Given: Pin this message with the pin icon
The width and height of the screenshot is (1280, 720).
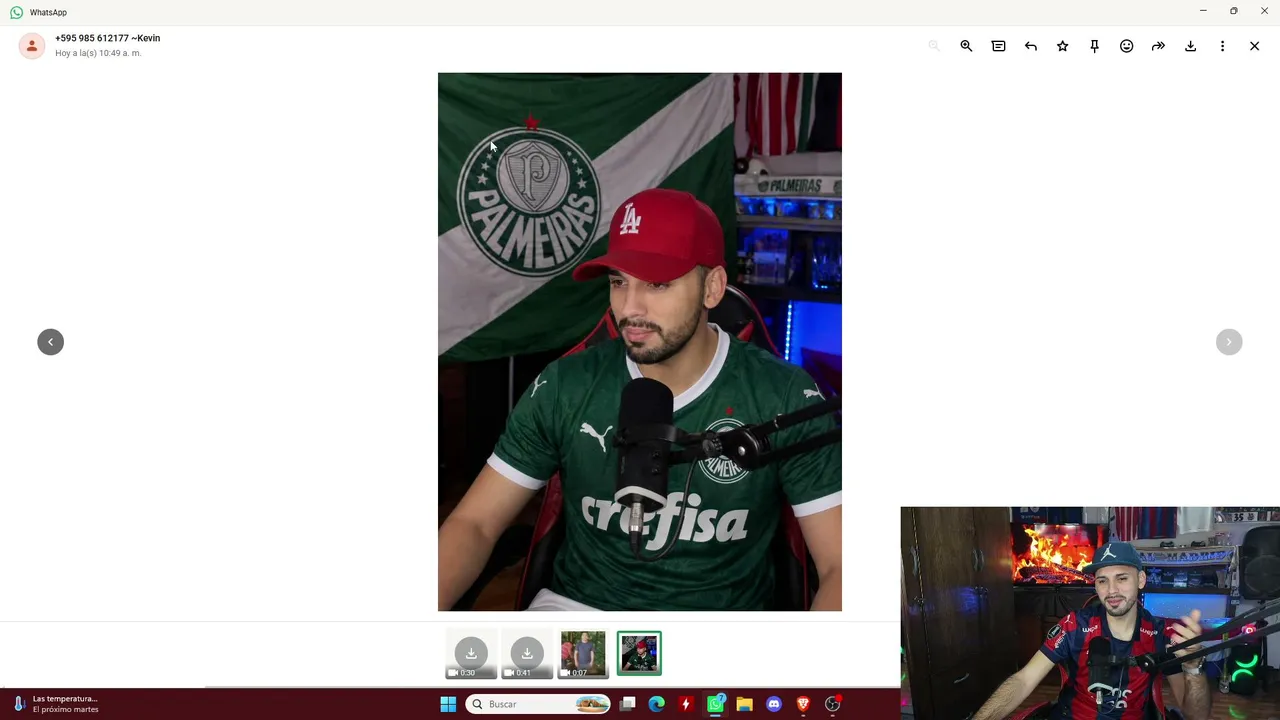Looking at the screenshot, I should (1094, 46).
